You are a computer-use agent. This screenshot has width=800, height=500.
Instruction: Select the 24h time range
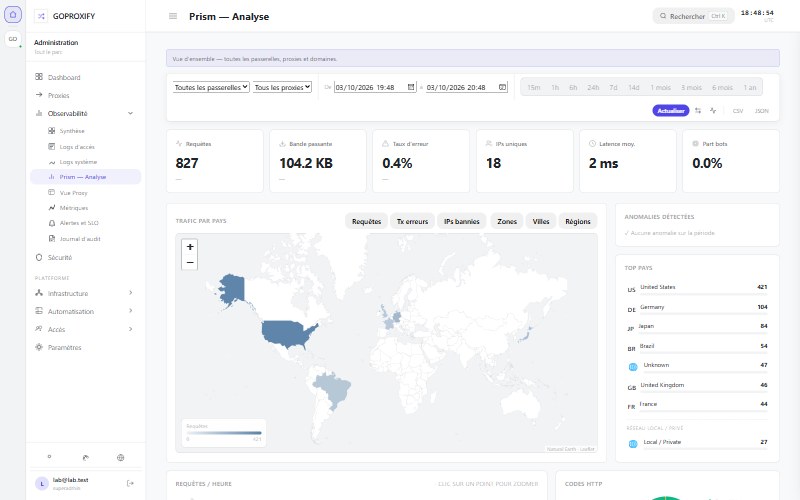593,88
